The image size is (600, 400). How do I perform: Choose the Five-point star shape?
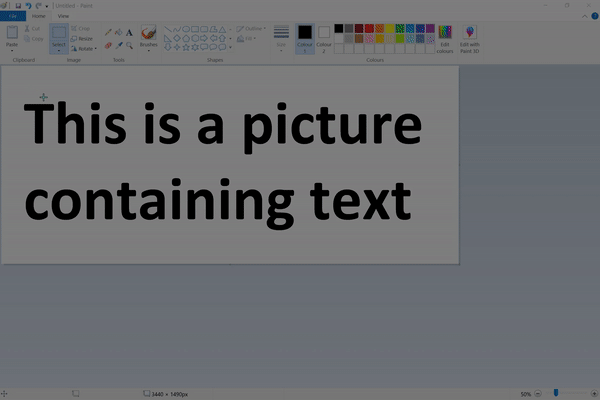[x=186, y=47]
